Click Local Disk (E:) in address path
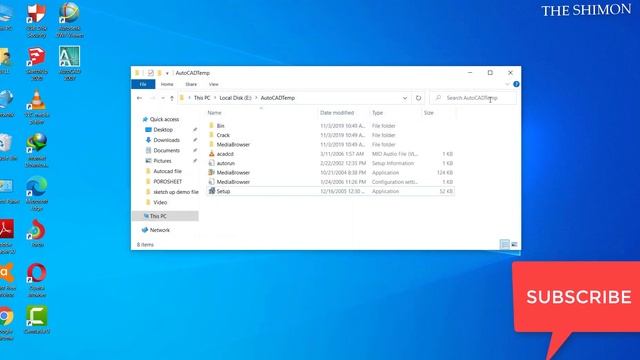This screenshot has height=360, width=640. (236, 98)
